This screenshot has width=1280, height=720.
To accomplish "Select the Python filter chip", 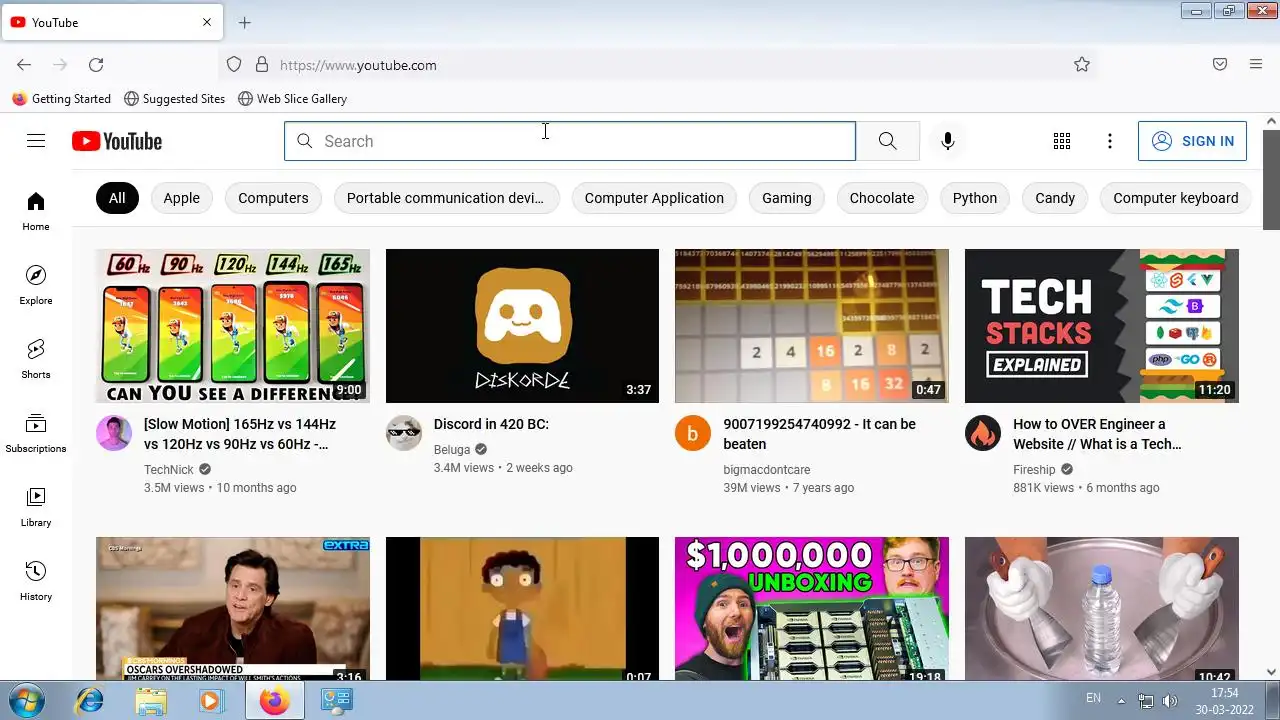I will pos(975,198).
